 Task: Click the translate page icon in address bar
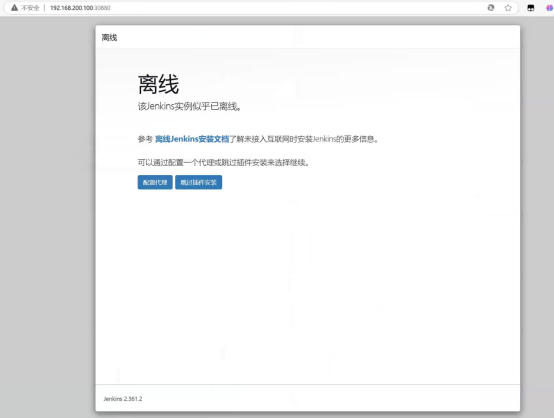491,8
